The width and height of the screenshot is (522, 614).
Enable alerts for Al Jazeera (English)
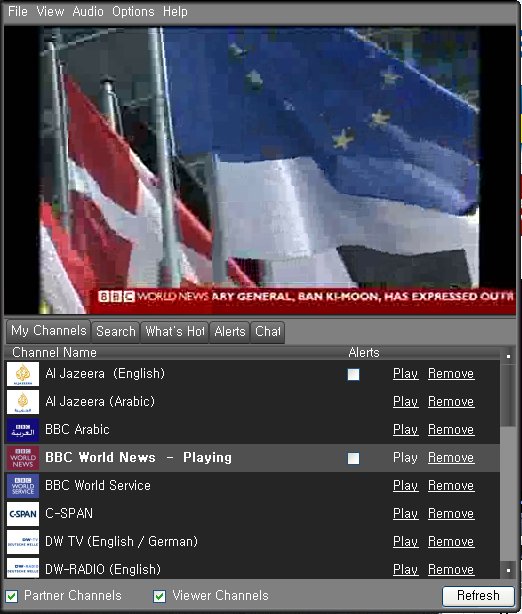coord(353,375)
